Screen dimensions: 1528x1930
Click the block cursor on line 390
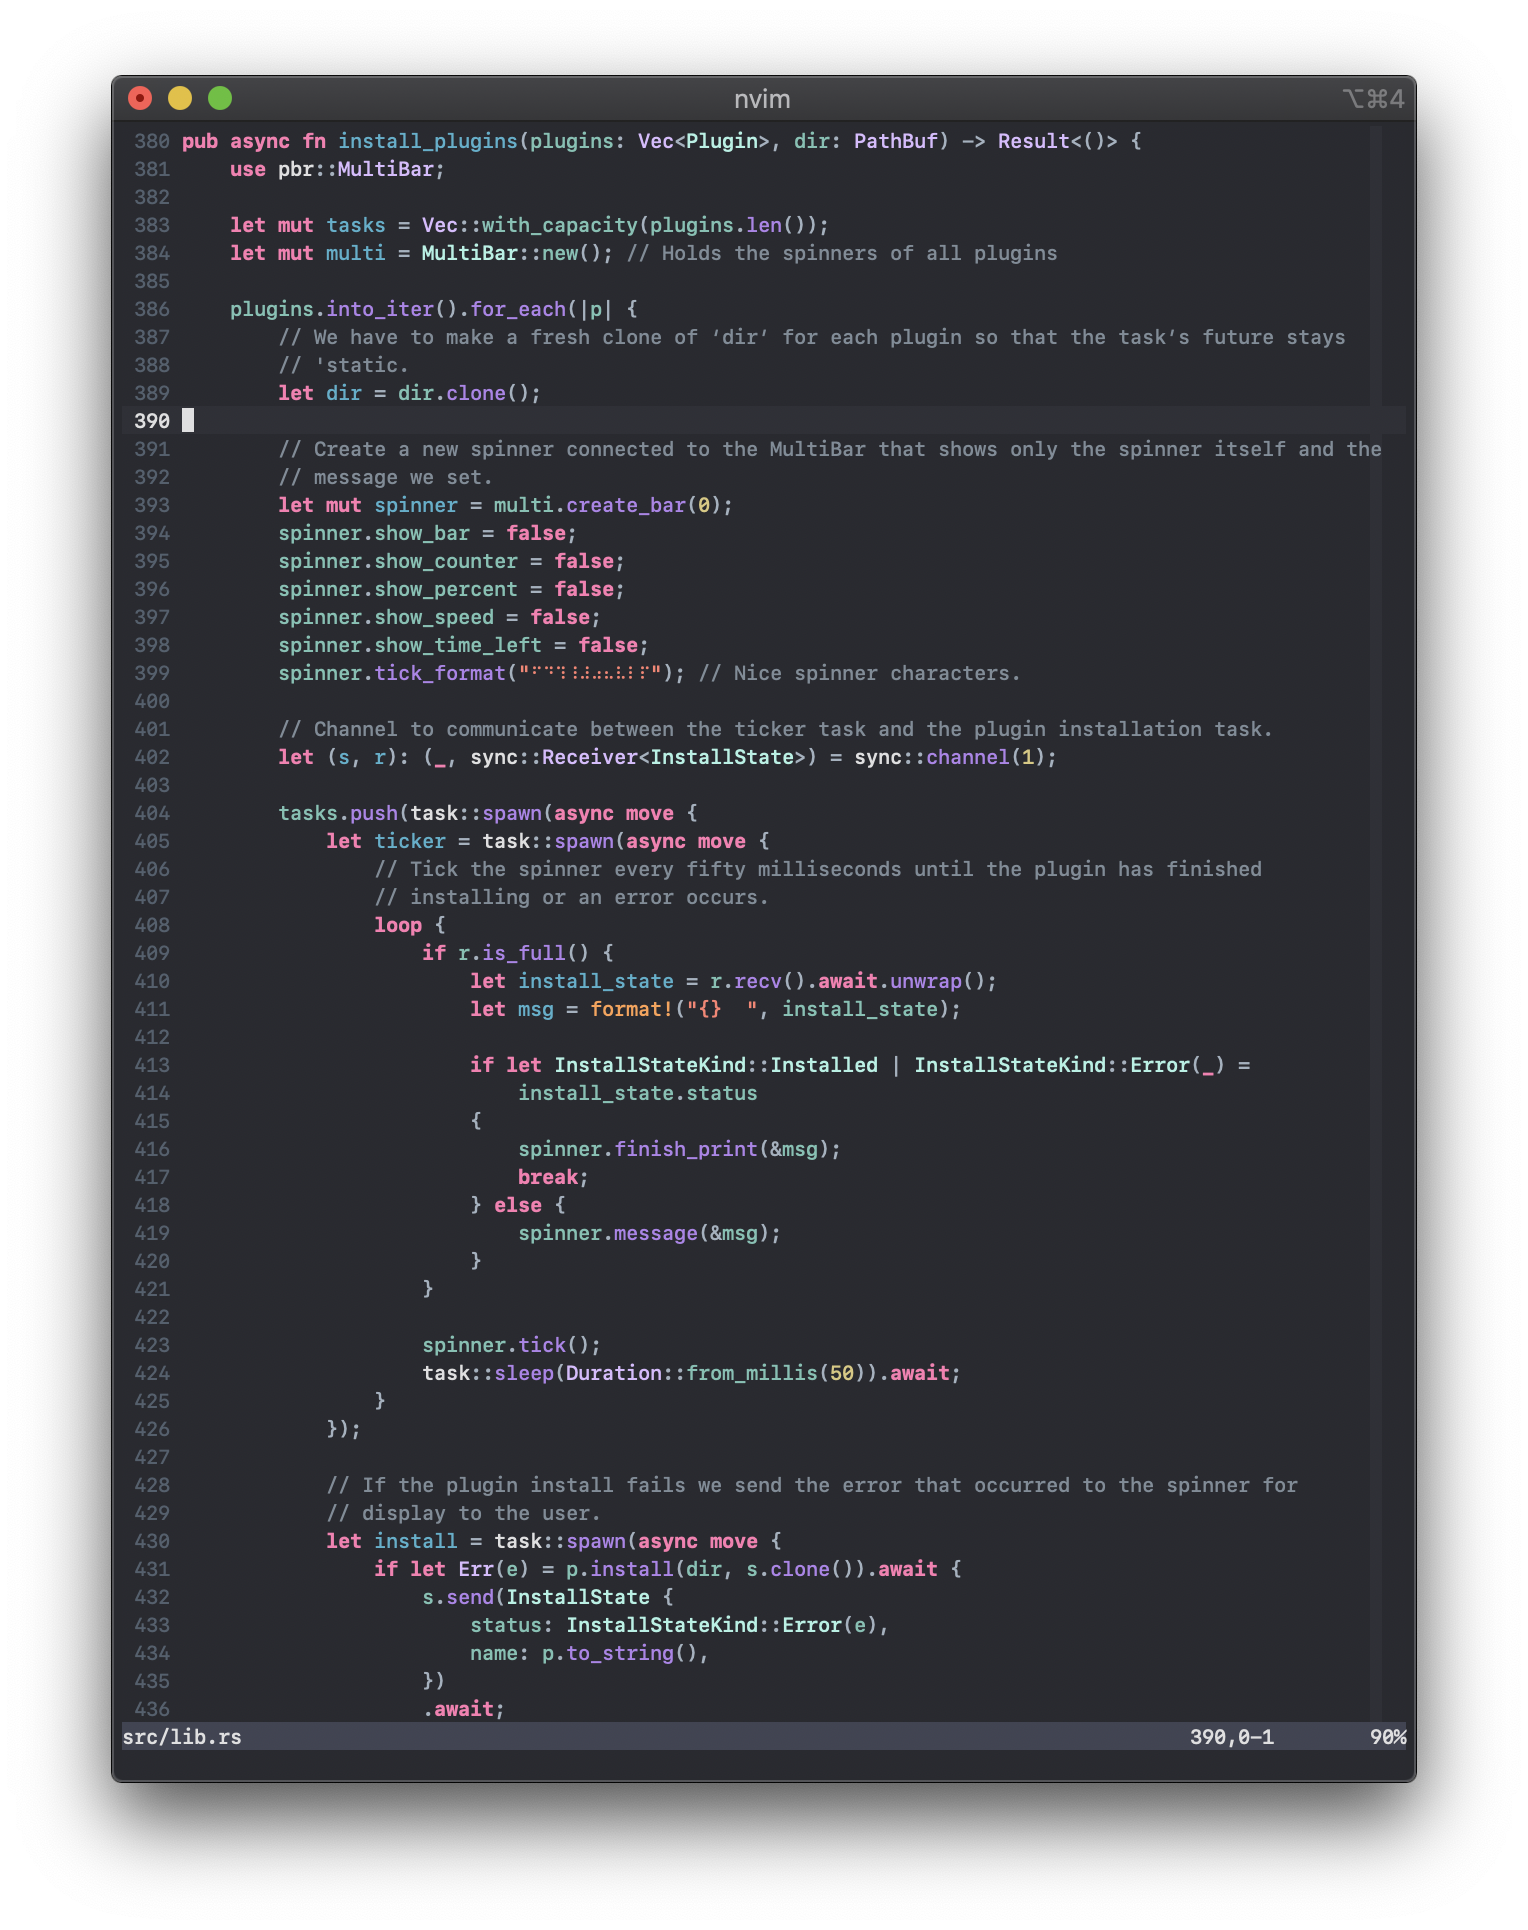188,421
